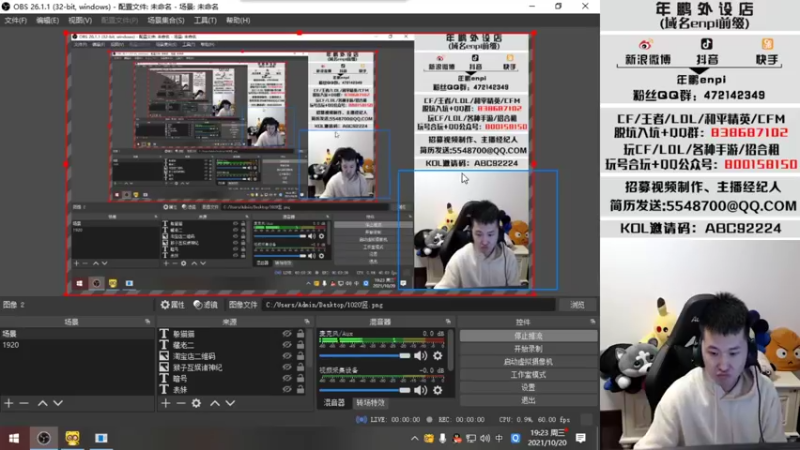Open the Windows notification center
800x450 pixels.
[x=581, y=438]
